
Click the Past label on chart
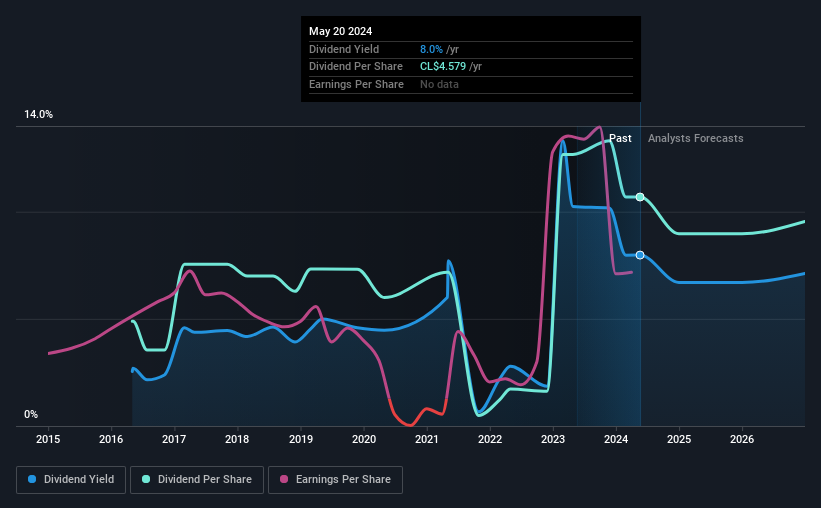620,138
